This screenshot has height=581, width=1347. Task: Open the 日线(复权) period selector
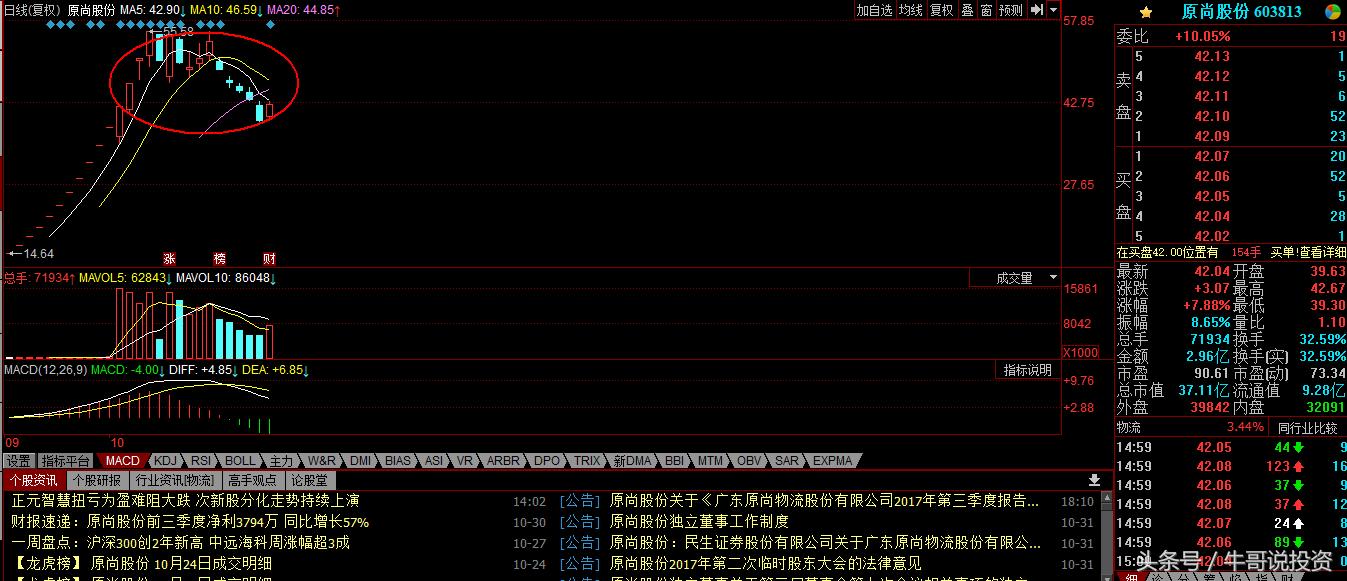point(30,10)
